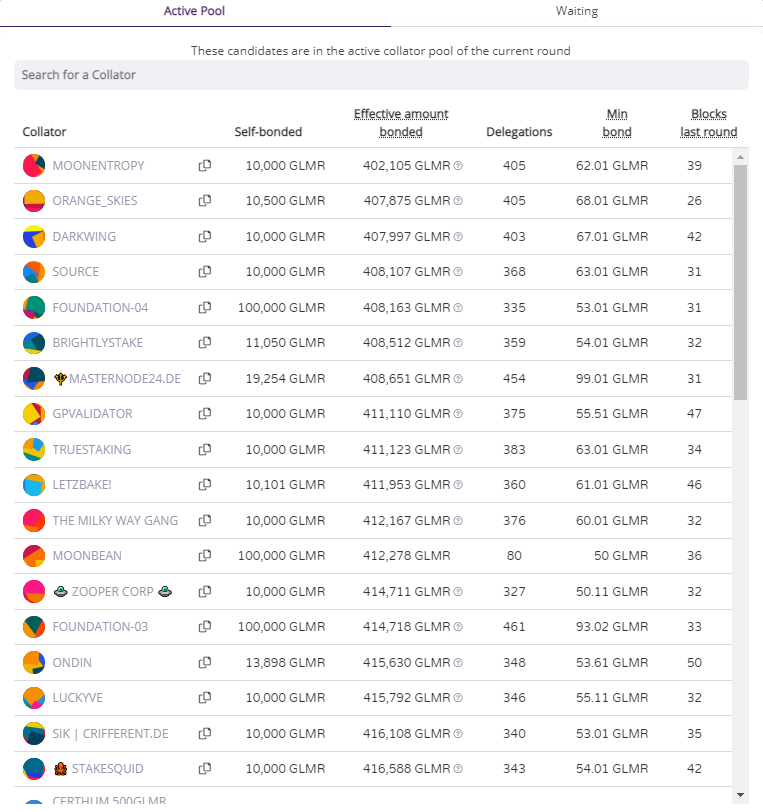763x812 pixels.
Task: Click the MOONBEAN collator name
Action: click(x=87, y=556)
